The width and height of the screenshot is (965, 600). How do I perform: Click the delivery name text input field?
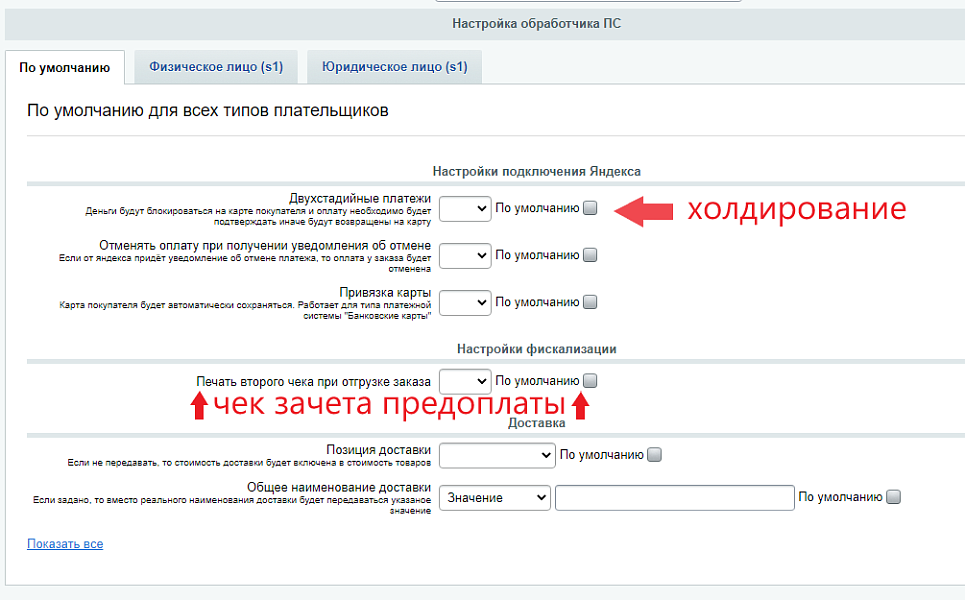(x=675, y=497)
